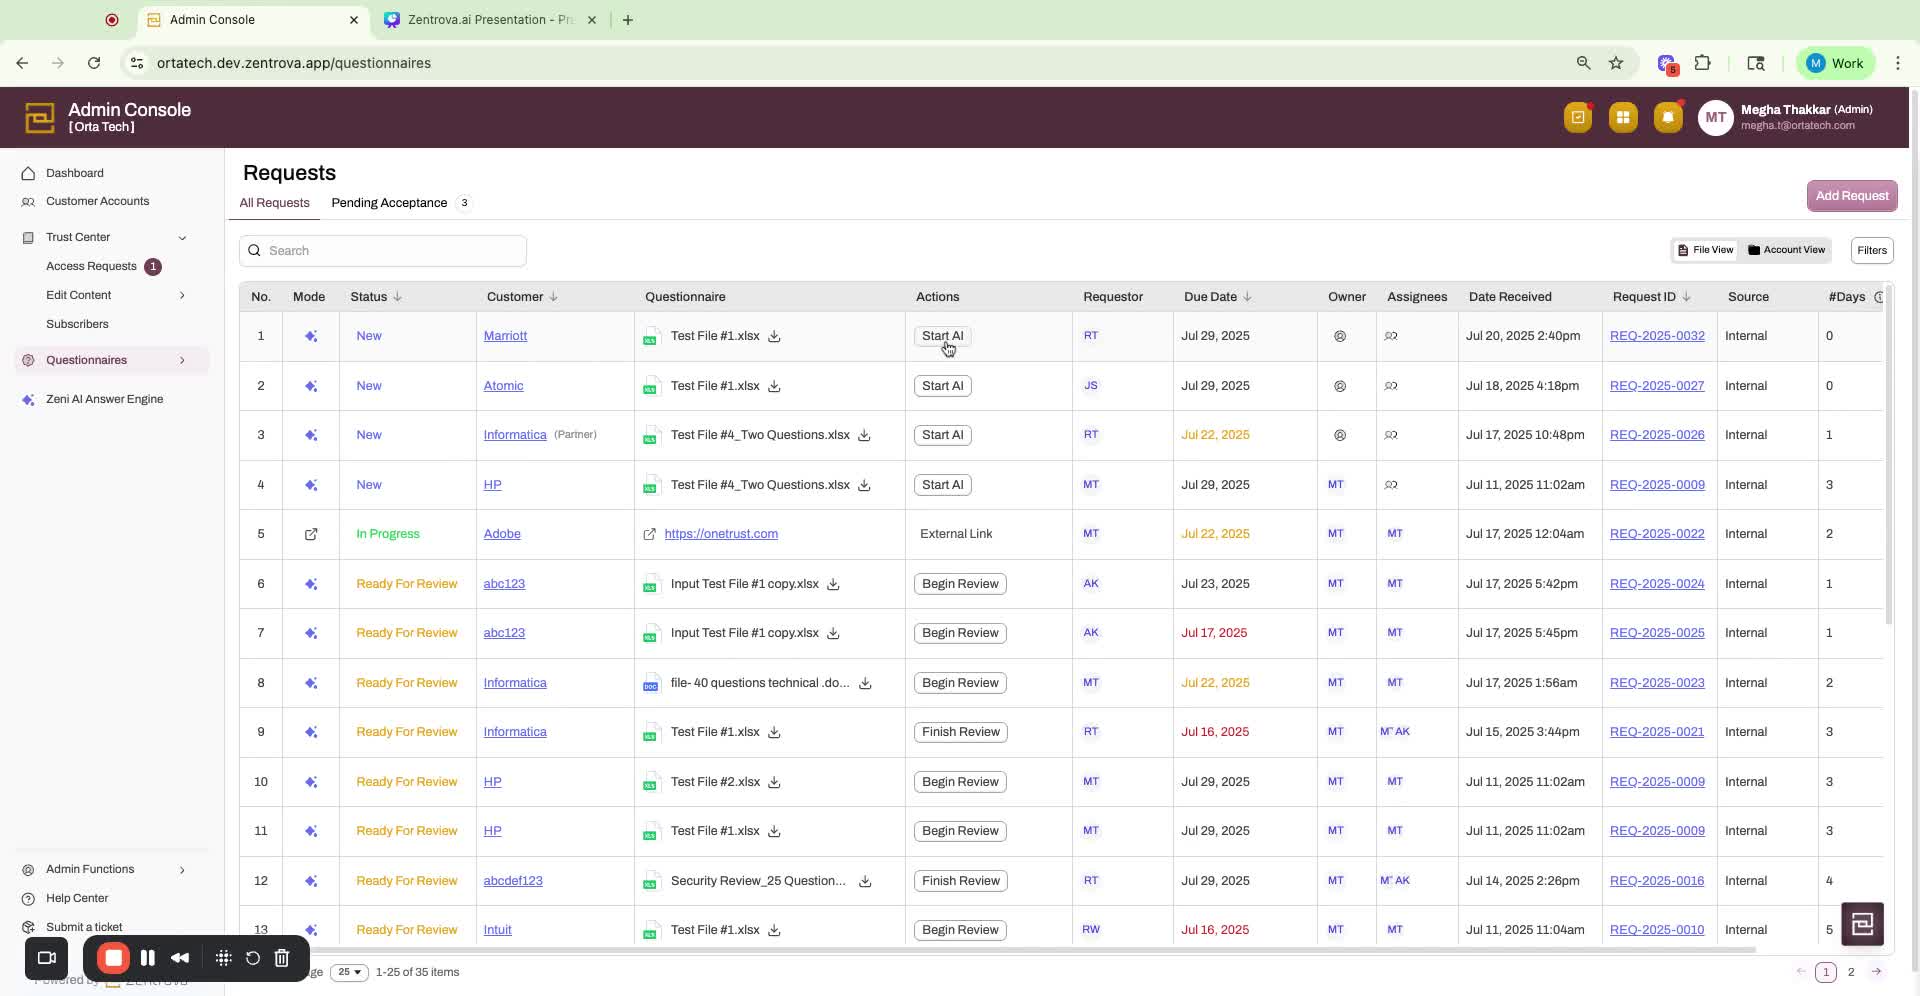Expand the Admin Functions submenu arrow
Screen dimensions: 1920x996
[182, 870]
